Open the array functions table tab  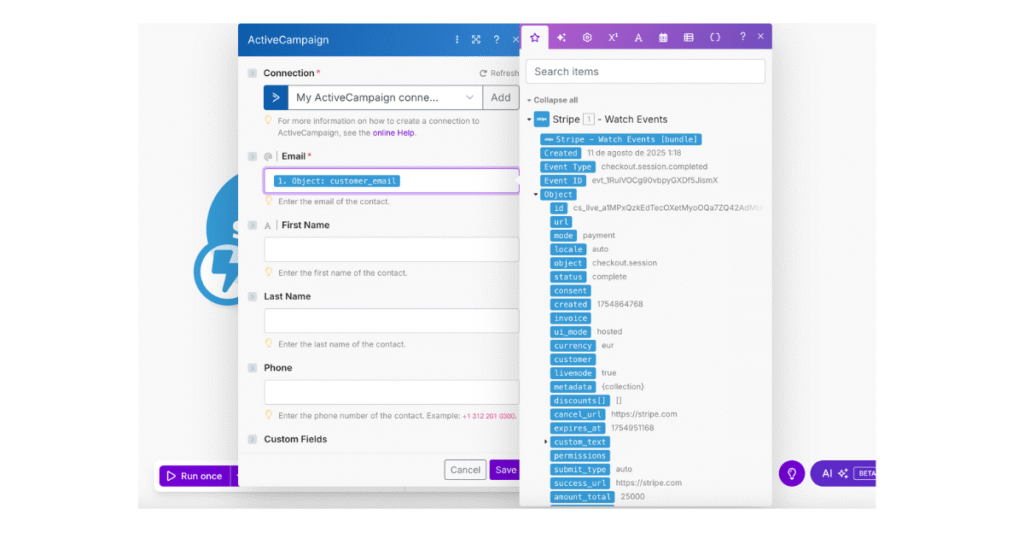click(688, 37)
